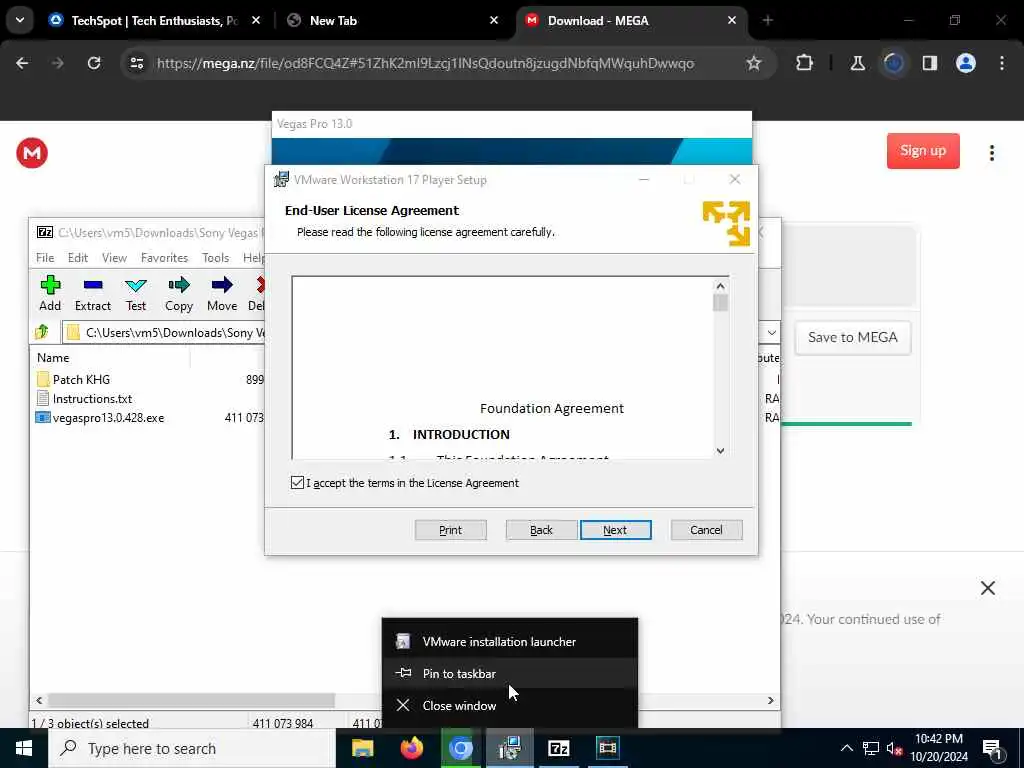Reload the MEGA page

(94, 63)
